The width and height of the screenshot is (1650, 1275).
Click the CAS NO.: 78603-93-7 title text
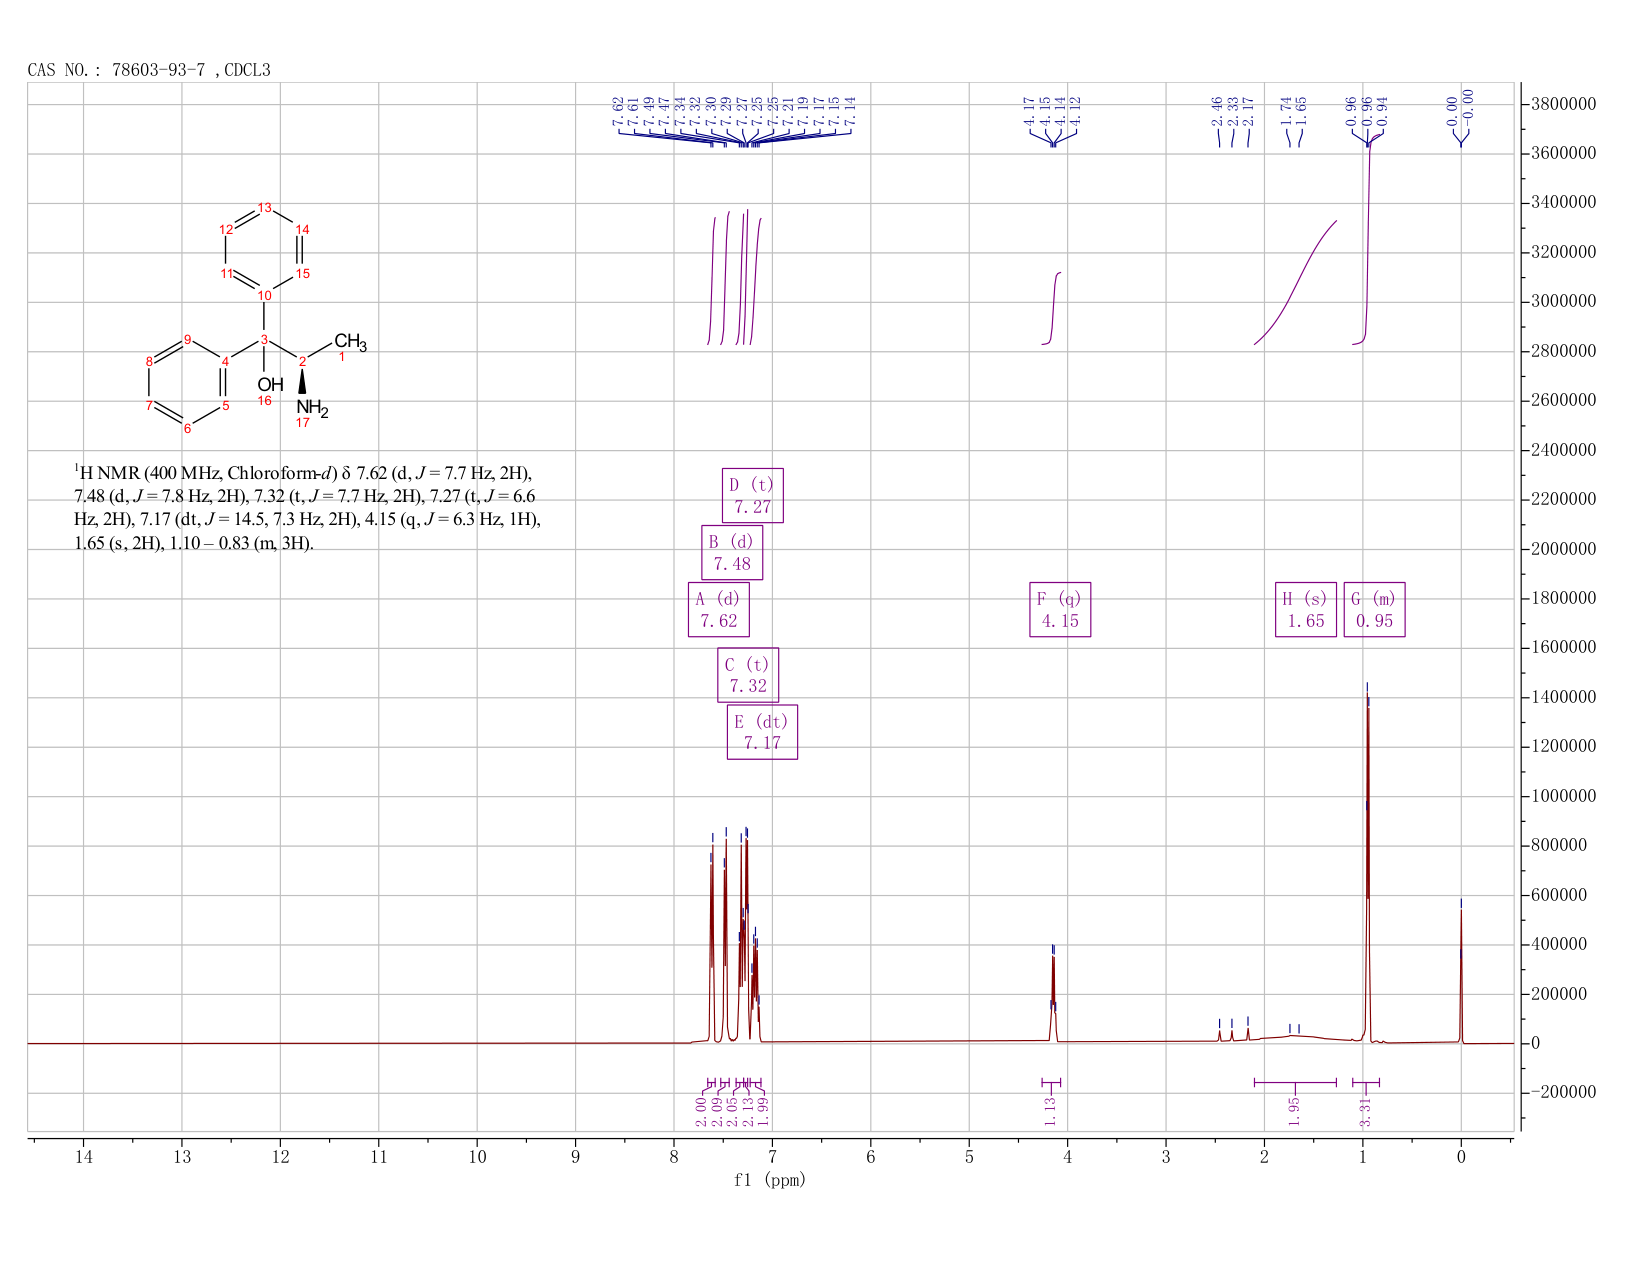coord(149,70)
